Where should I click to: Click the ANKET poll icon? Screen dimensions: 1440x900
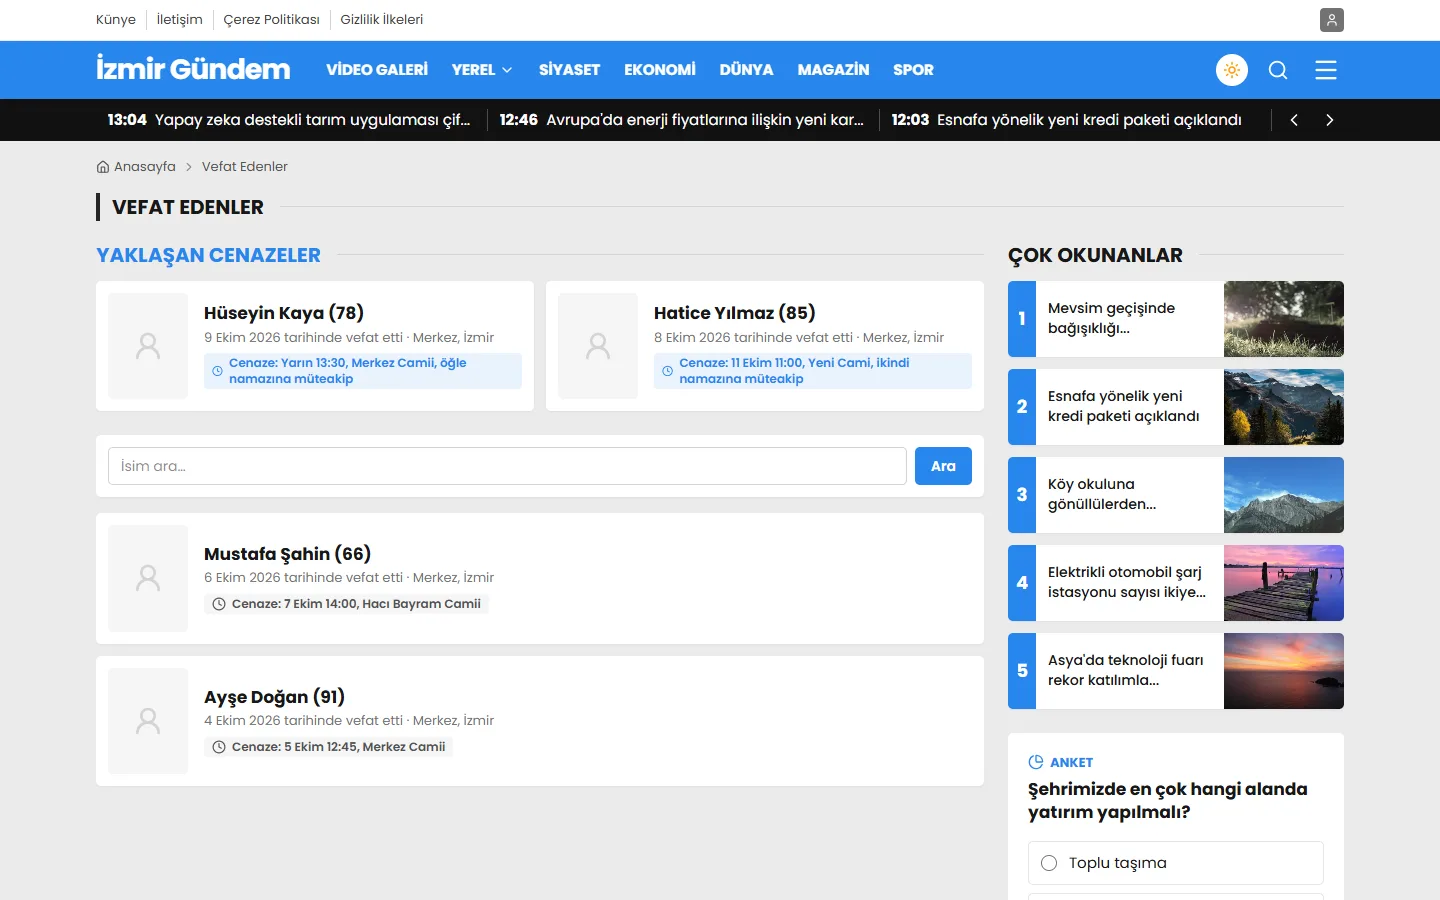click(1036, 762)
